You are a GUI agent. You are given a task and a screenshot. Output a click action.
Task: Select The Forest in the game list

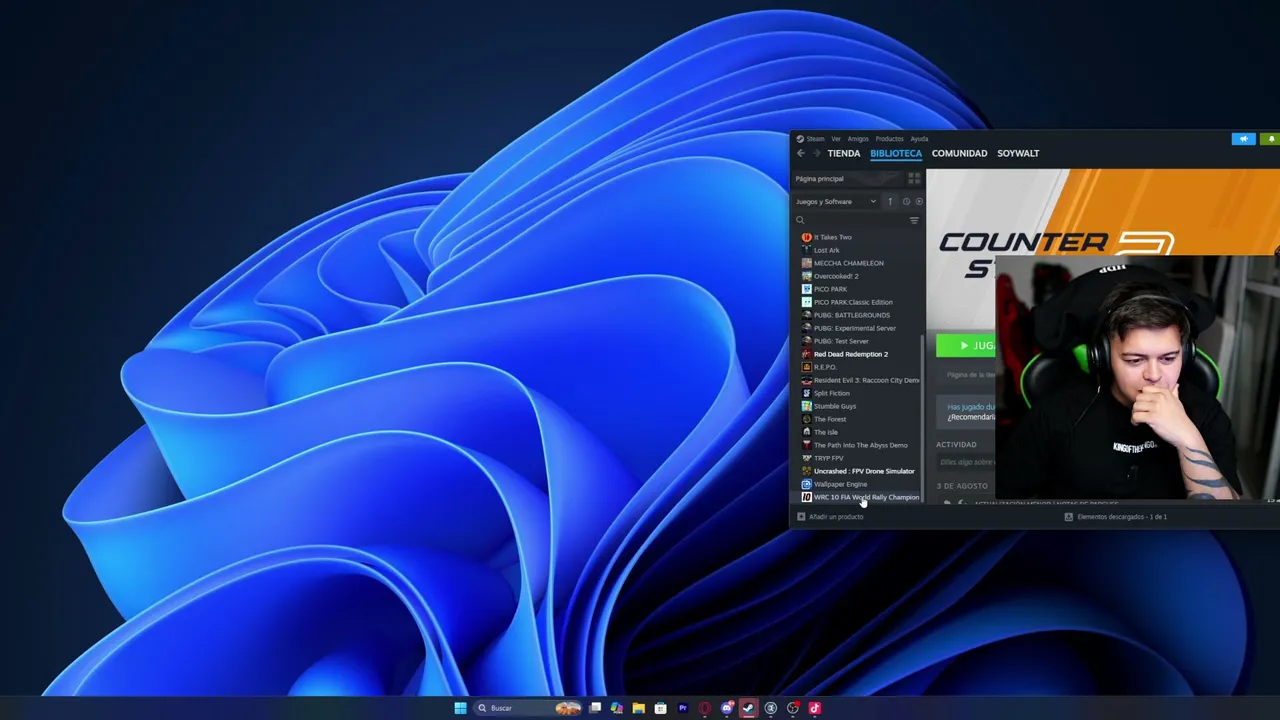click(830, 419)
